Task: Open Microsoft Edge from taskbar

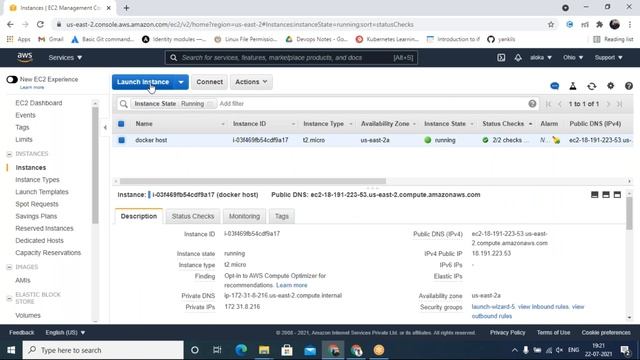Action: 241,350
